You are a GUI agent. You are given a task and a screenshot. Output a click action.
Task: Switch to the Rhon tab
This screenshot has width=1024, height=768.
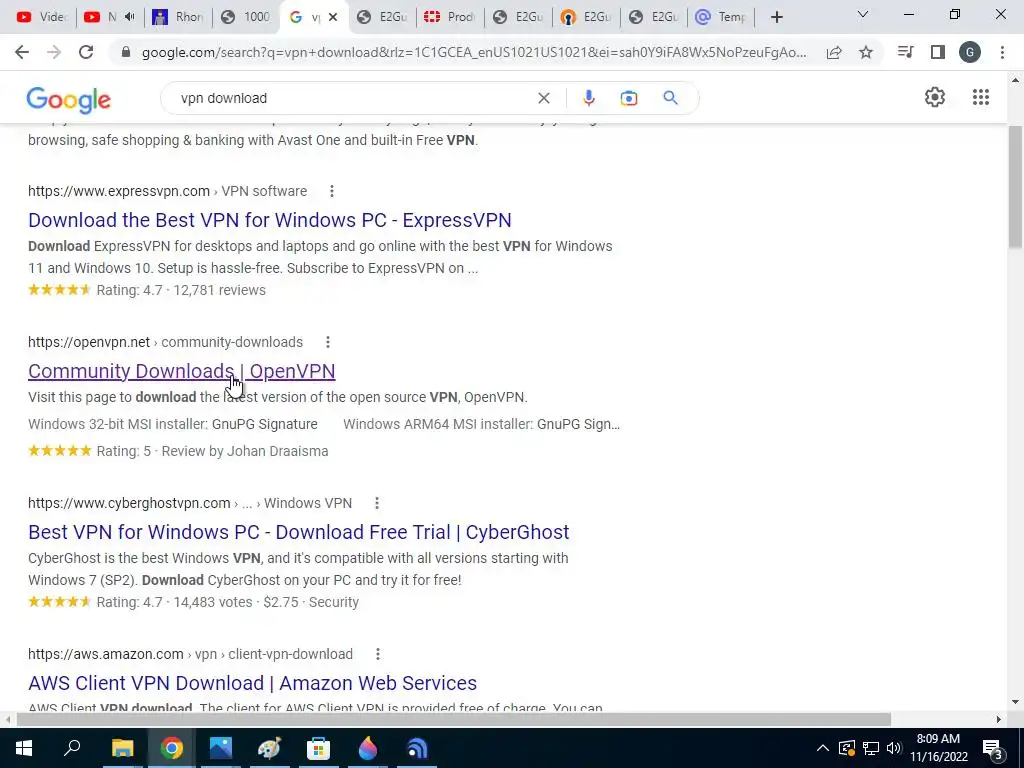178,17
